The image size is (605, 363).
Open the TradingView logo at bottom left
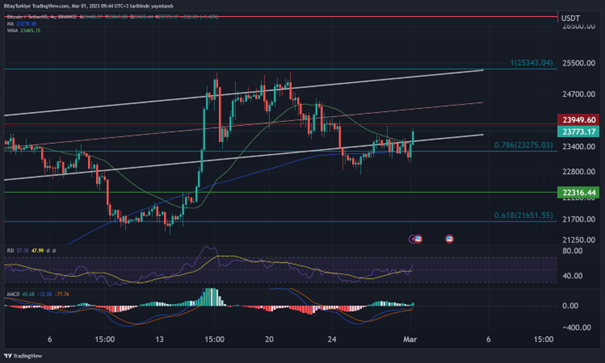click(23, 356)
